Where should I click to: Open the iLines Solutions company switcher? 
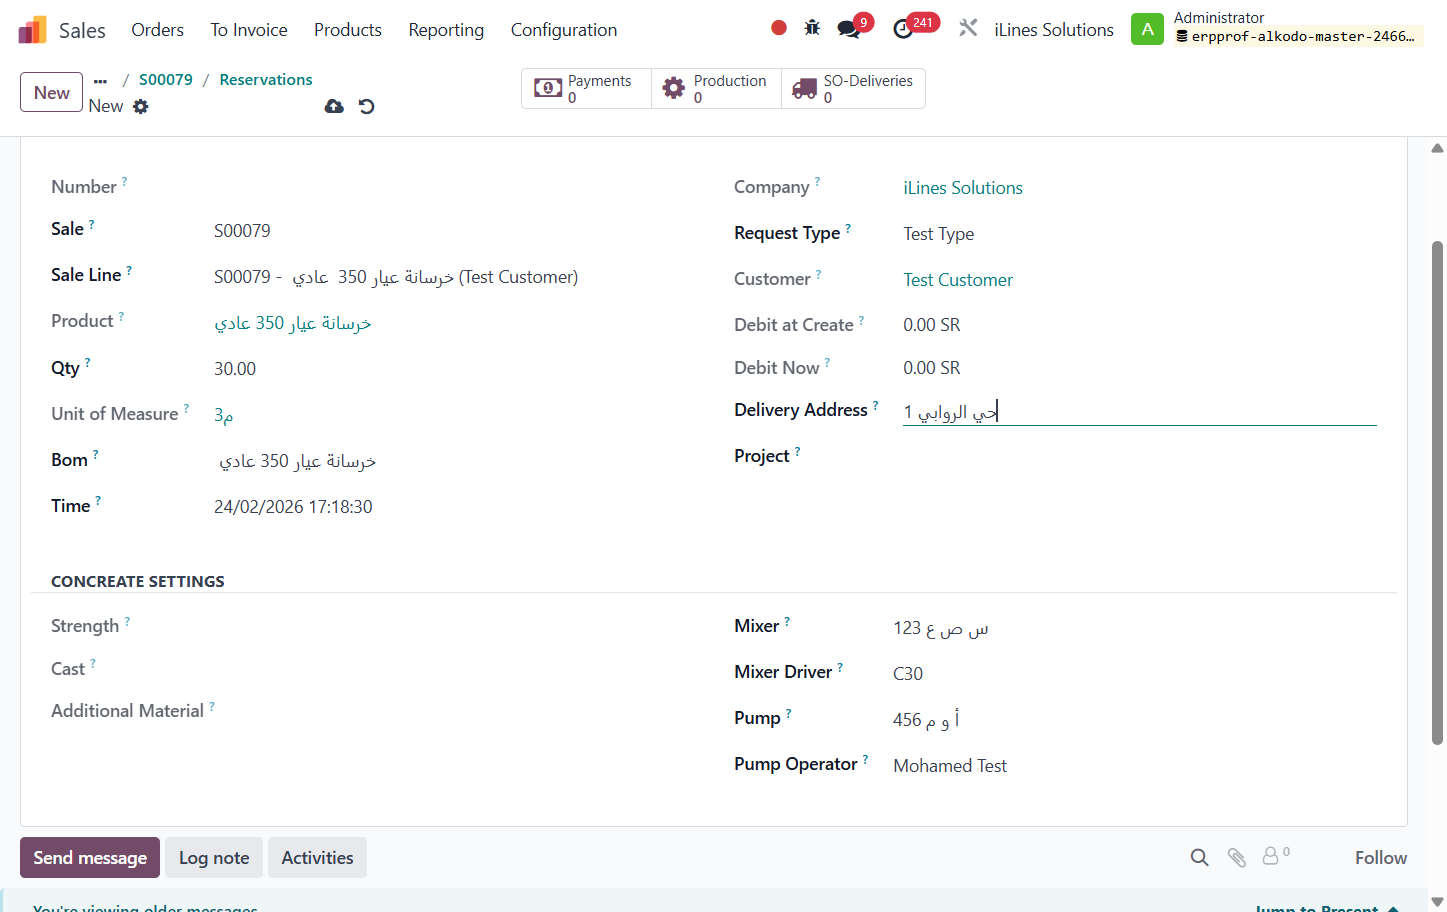coord(1054,30)
